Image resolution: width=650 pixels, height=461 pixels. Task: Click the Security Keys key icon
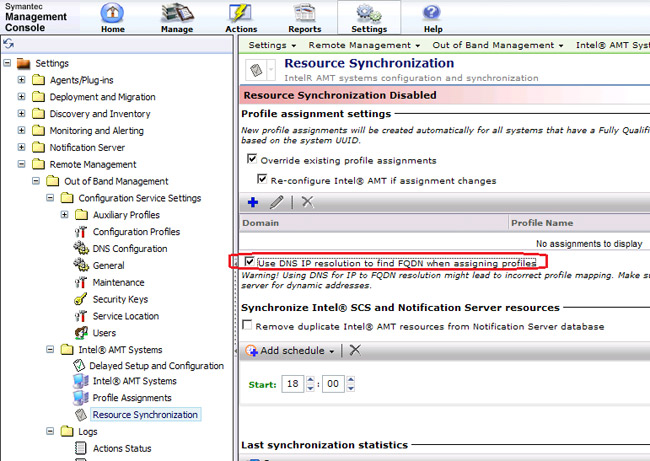[x=80, y=299]
